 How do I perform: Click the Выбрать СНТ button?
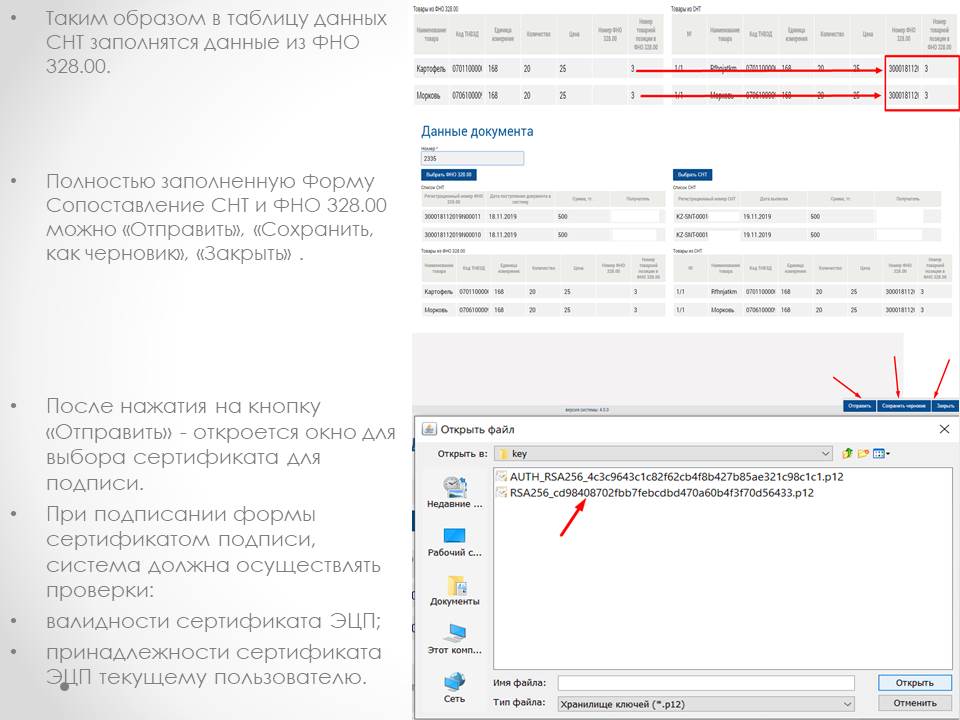click(x=692, y=174)
